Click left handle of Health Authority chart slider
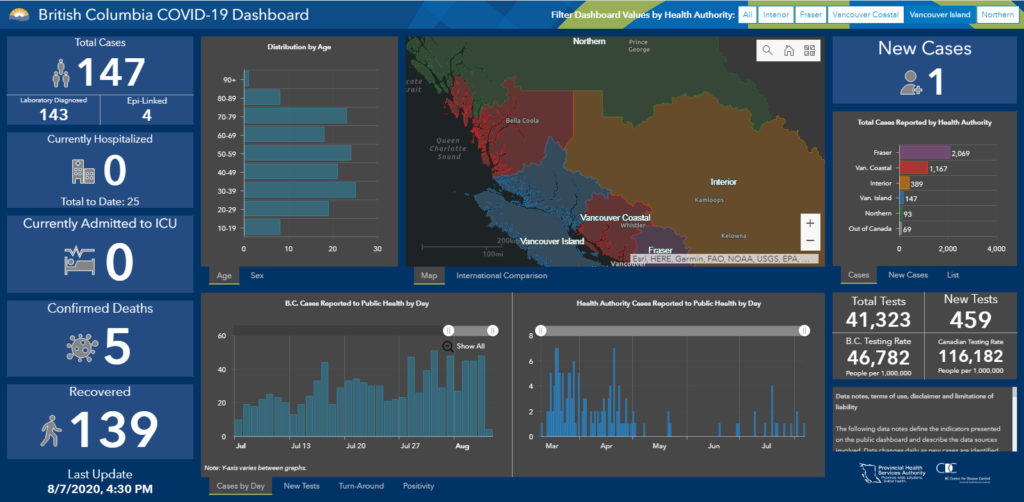This screenshot has width=1024, height=502. [x=541, y=330]
